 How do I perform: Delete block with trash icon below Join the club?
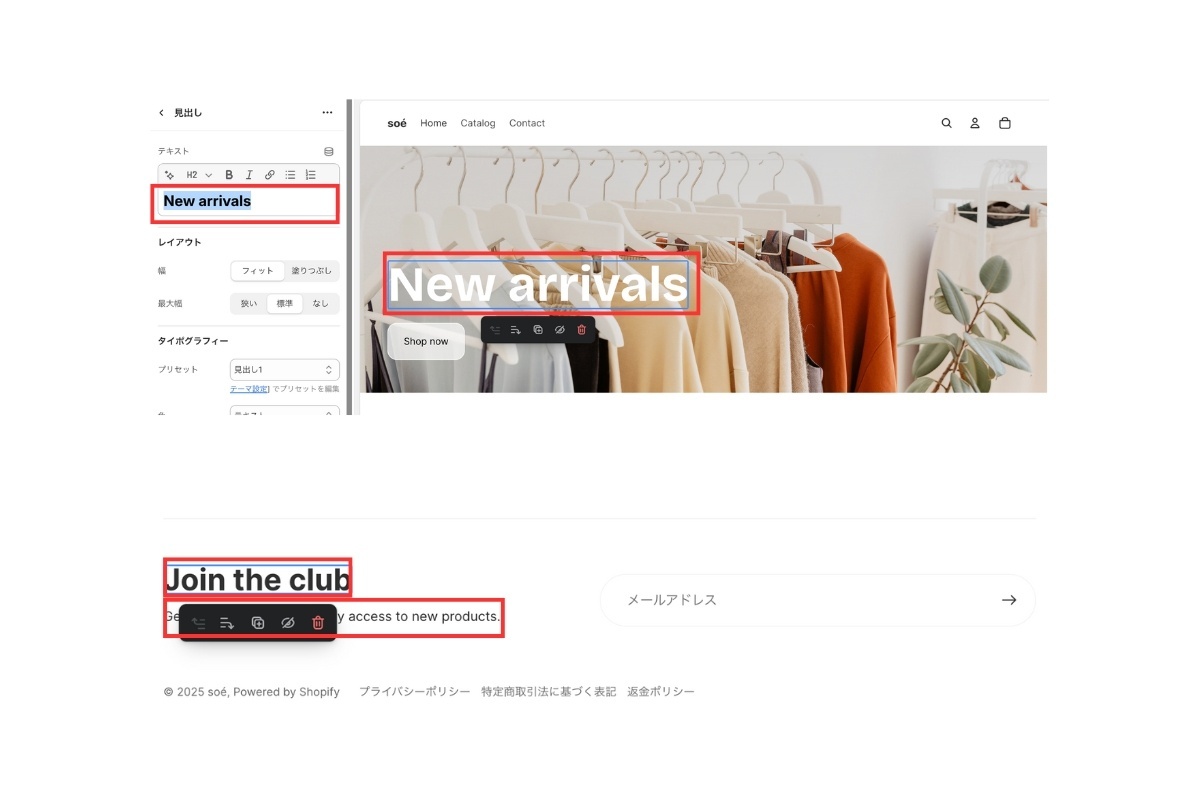click(318, 623)
